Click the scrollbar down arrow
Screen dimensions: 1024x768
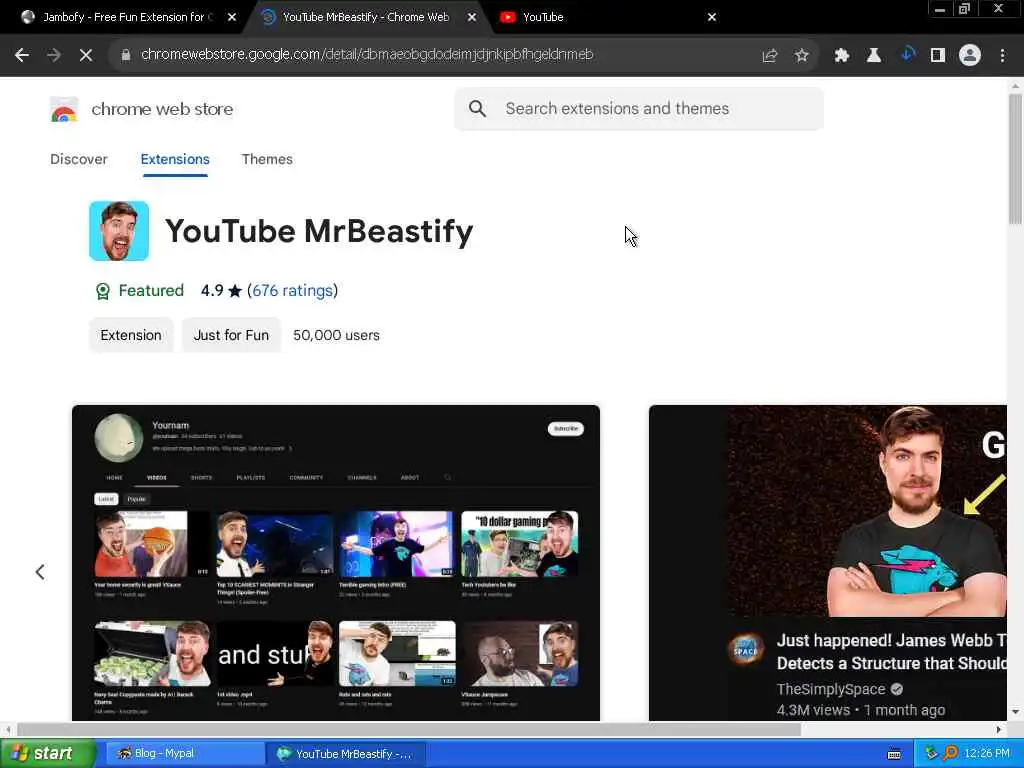pos(1015,712)
